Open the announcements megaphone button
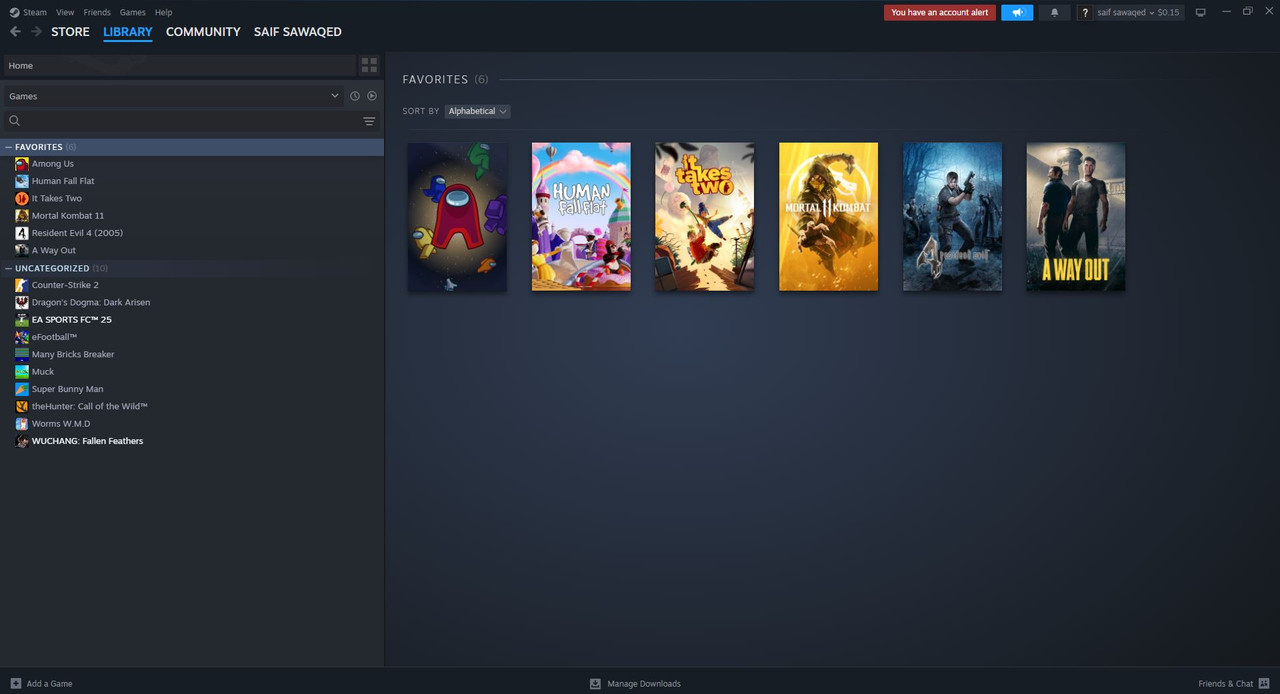This screenshot has width=1280, height=694. (1017, 12)
